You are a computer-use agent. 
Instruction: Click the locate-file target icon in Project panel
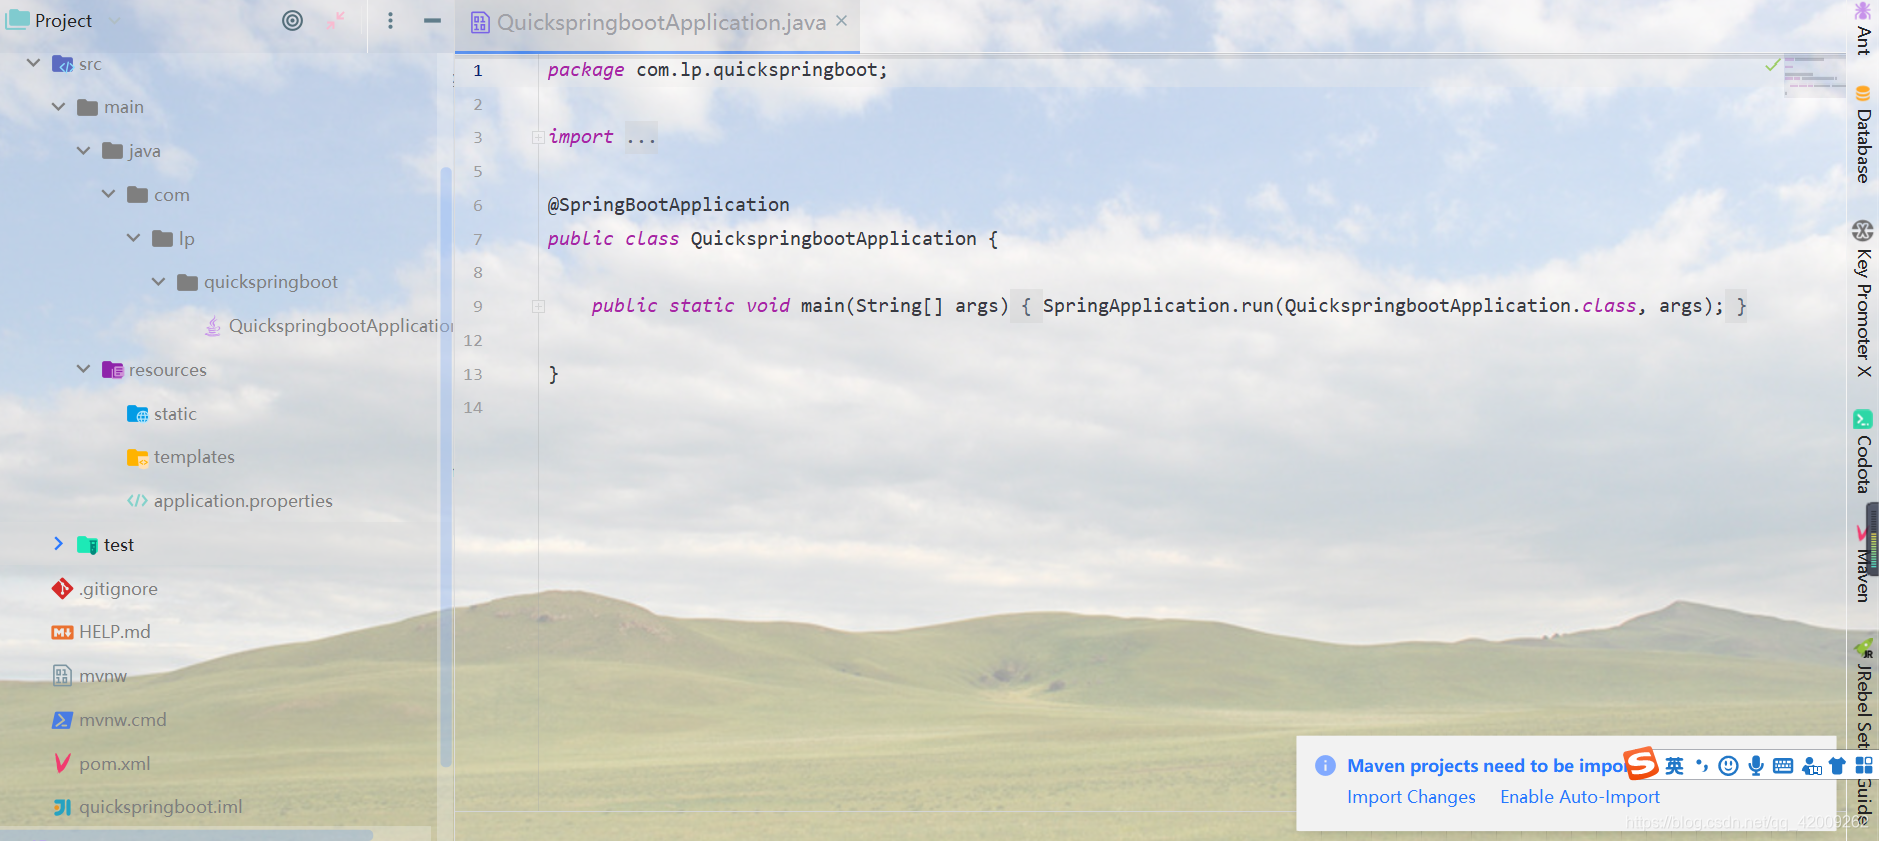[292, 20]
